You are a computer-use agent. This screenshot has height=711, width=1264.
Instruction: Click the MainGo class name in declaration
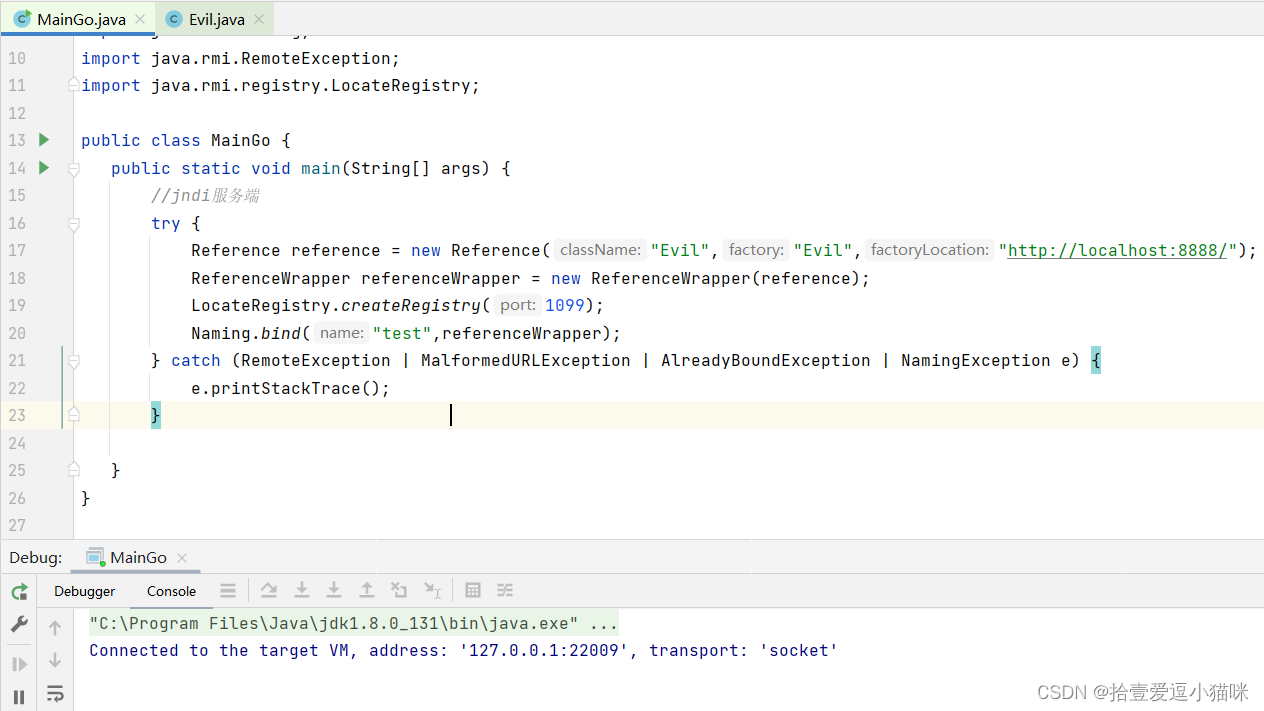(241, 141)
